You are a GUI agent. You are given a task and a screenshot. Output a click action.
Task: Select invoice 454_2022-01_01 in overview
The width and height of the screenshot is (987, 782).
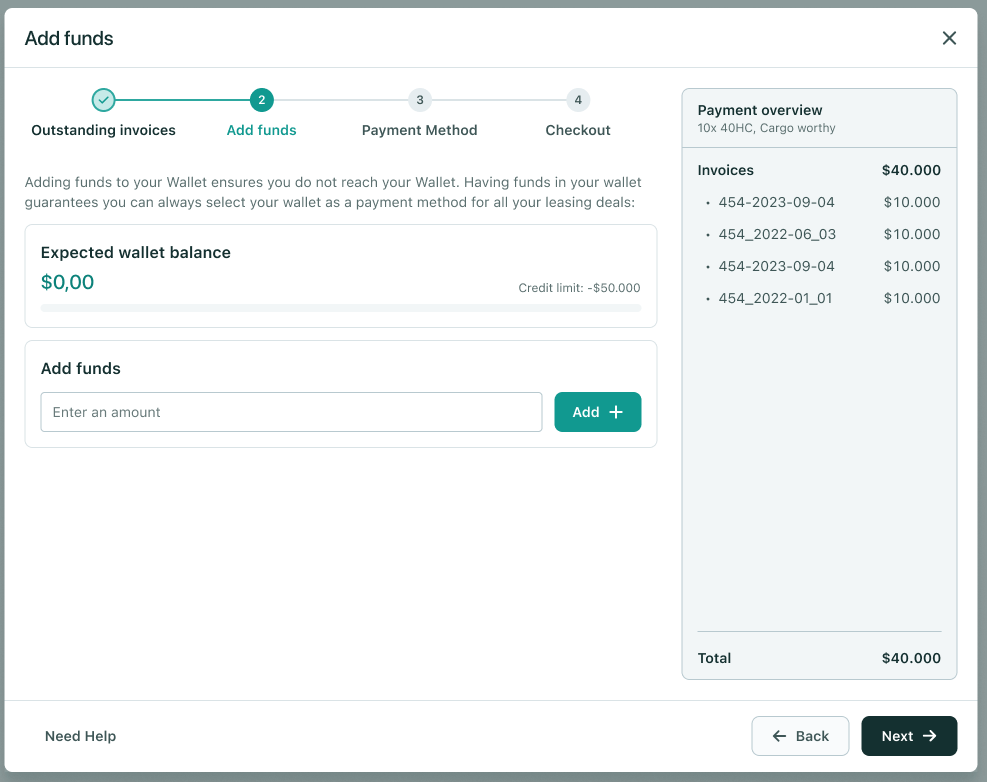774,298
